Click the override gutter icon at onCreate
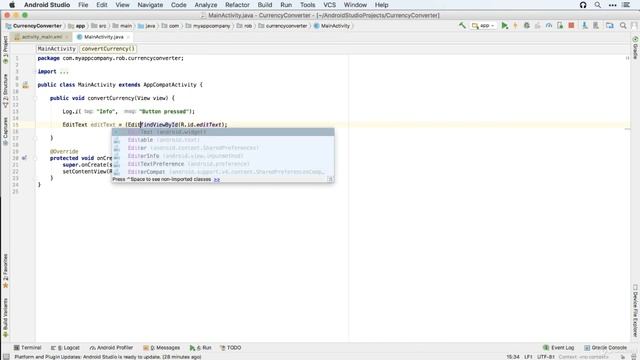 [24, 158]
